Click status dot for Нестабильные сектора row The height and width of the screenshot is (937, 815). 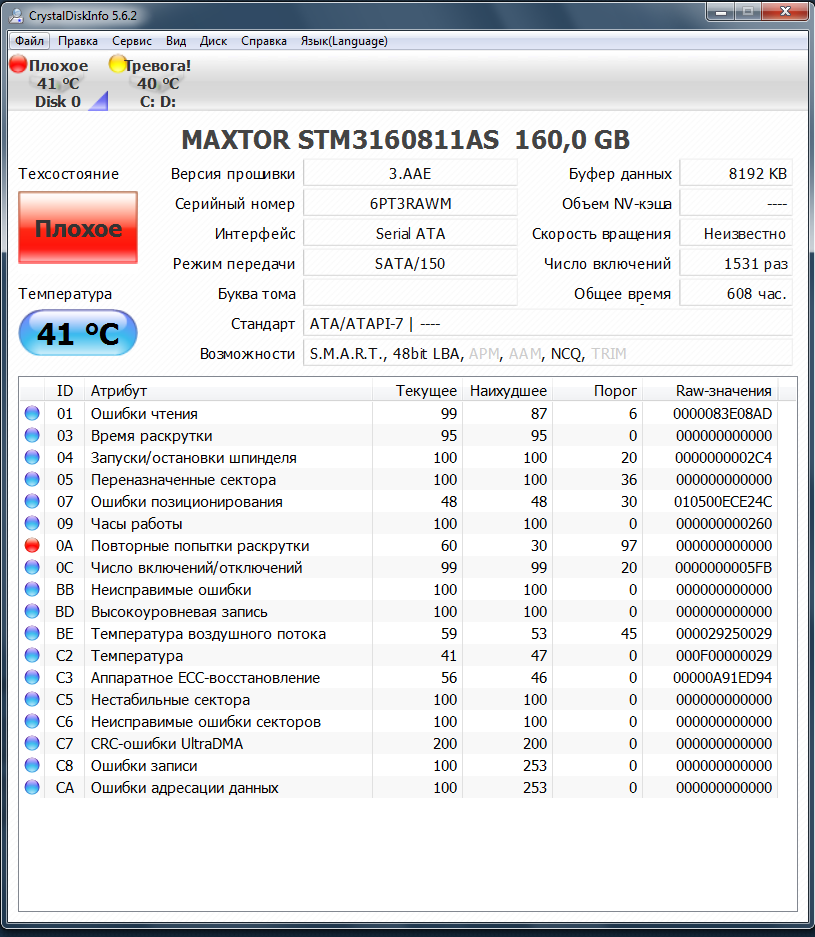pos(32,700)
